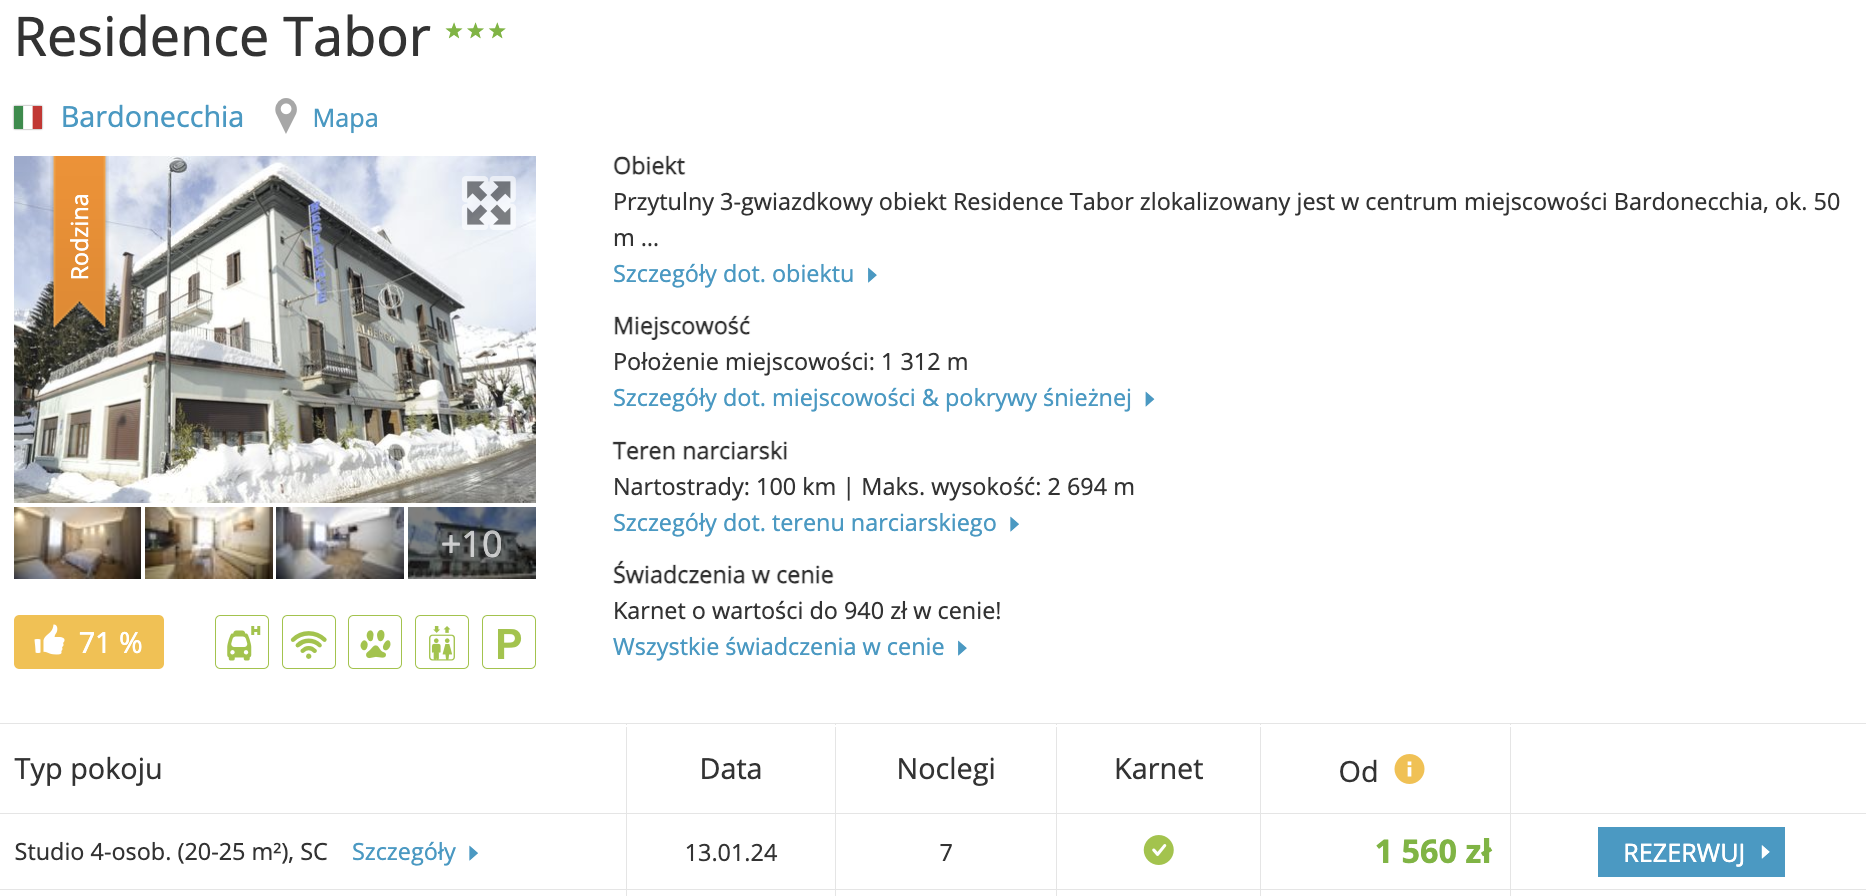Click Położenie miejscowości: 1 312 m text
Screen dimensions: 1866x896
coord(790,362)
